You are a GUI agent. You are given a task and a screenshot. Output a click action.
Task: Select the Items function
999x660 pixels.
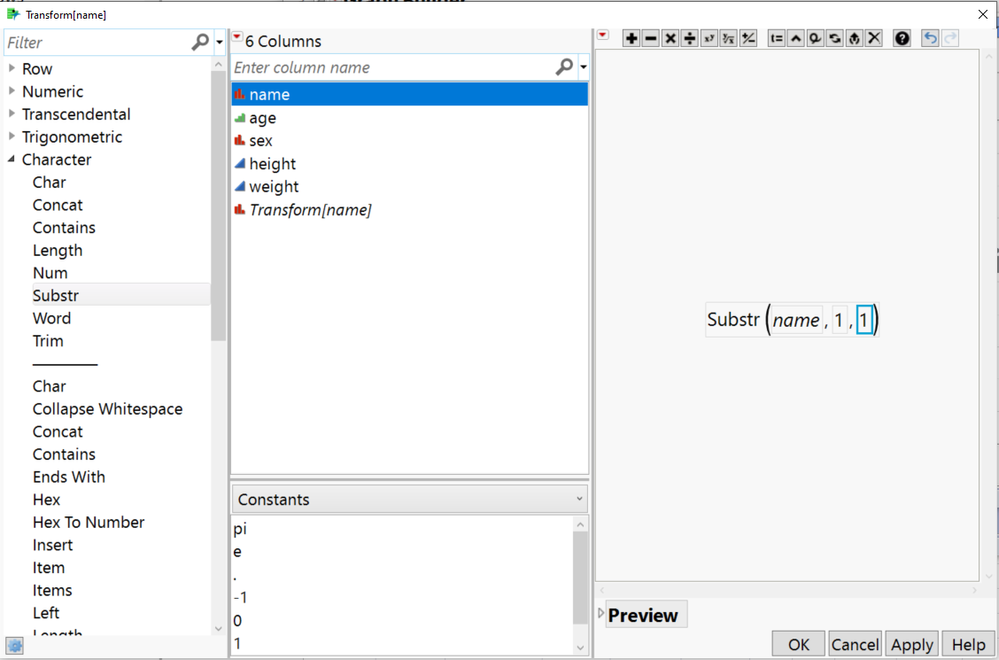pyautogui.click(x=52, y=590)
